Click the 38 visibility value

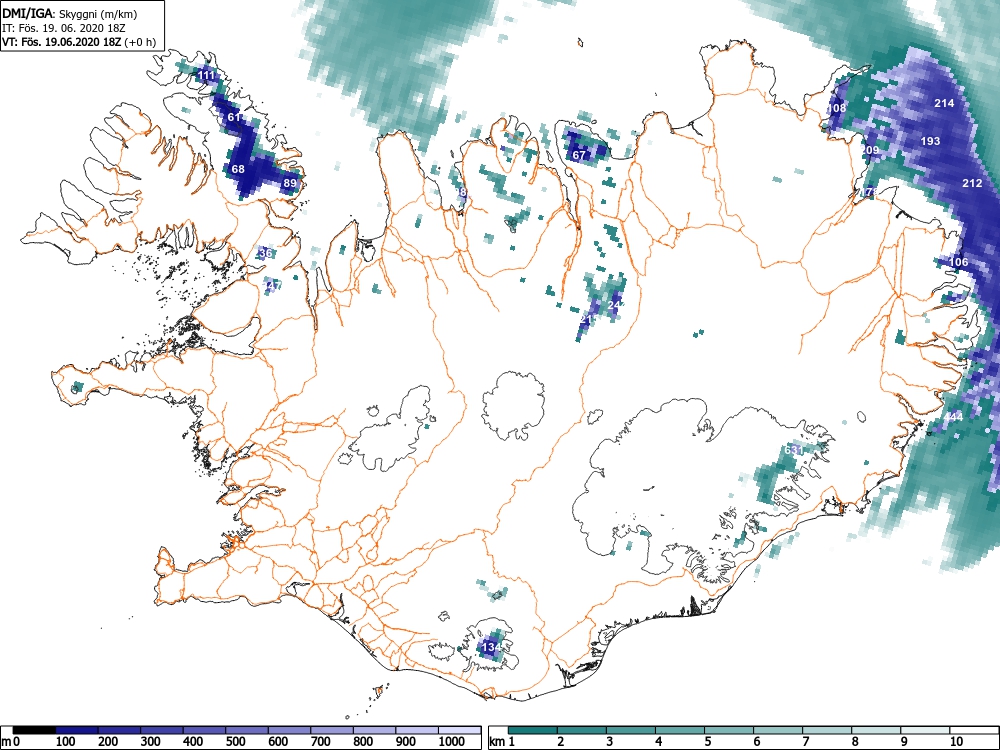pos(460,192)
